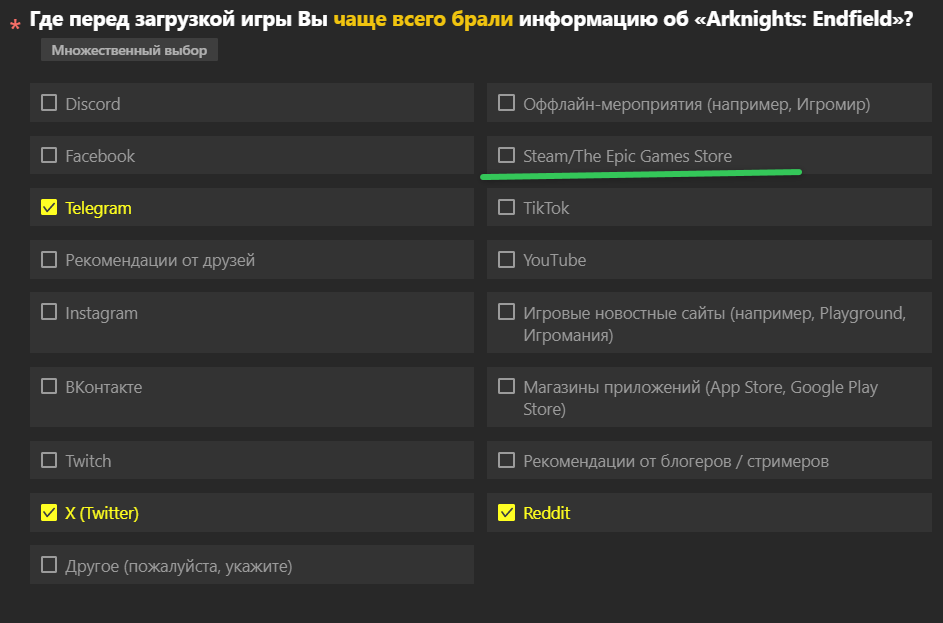Tick the ВКонтакте checkbox

pyautogui.click(x=49, y=386)
